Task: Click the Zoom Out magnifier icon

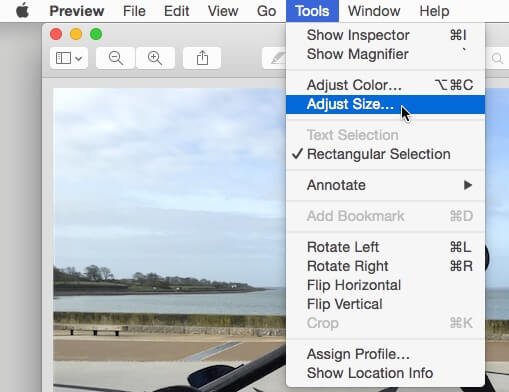Action: [x=116, y=58]
